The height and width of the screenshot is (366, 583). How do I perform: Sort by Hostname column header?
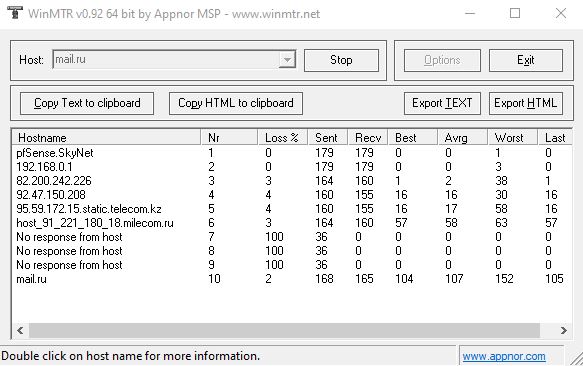click(x=107, y=138)
